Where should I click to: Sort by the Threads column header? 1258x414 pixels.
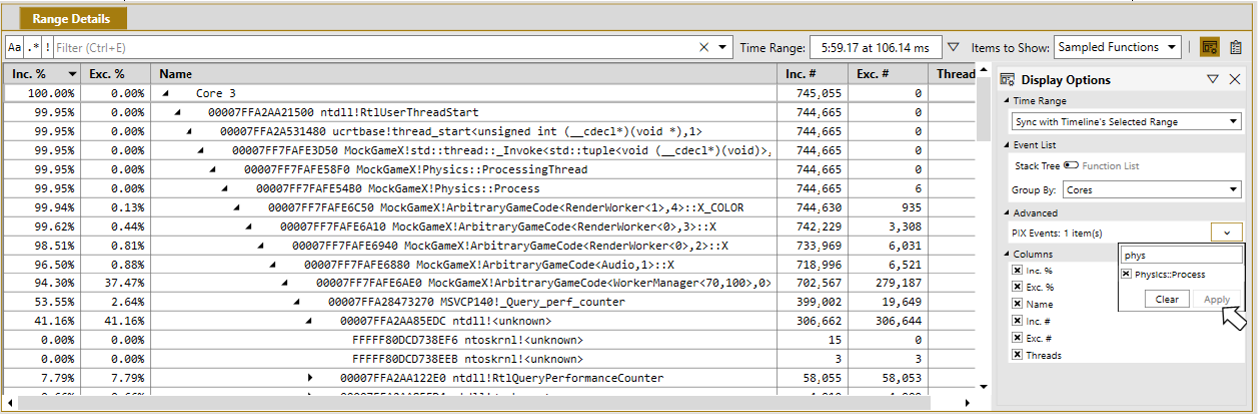pyautogui.click(x=954, y=74)
